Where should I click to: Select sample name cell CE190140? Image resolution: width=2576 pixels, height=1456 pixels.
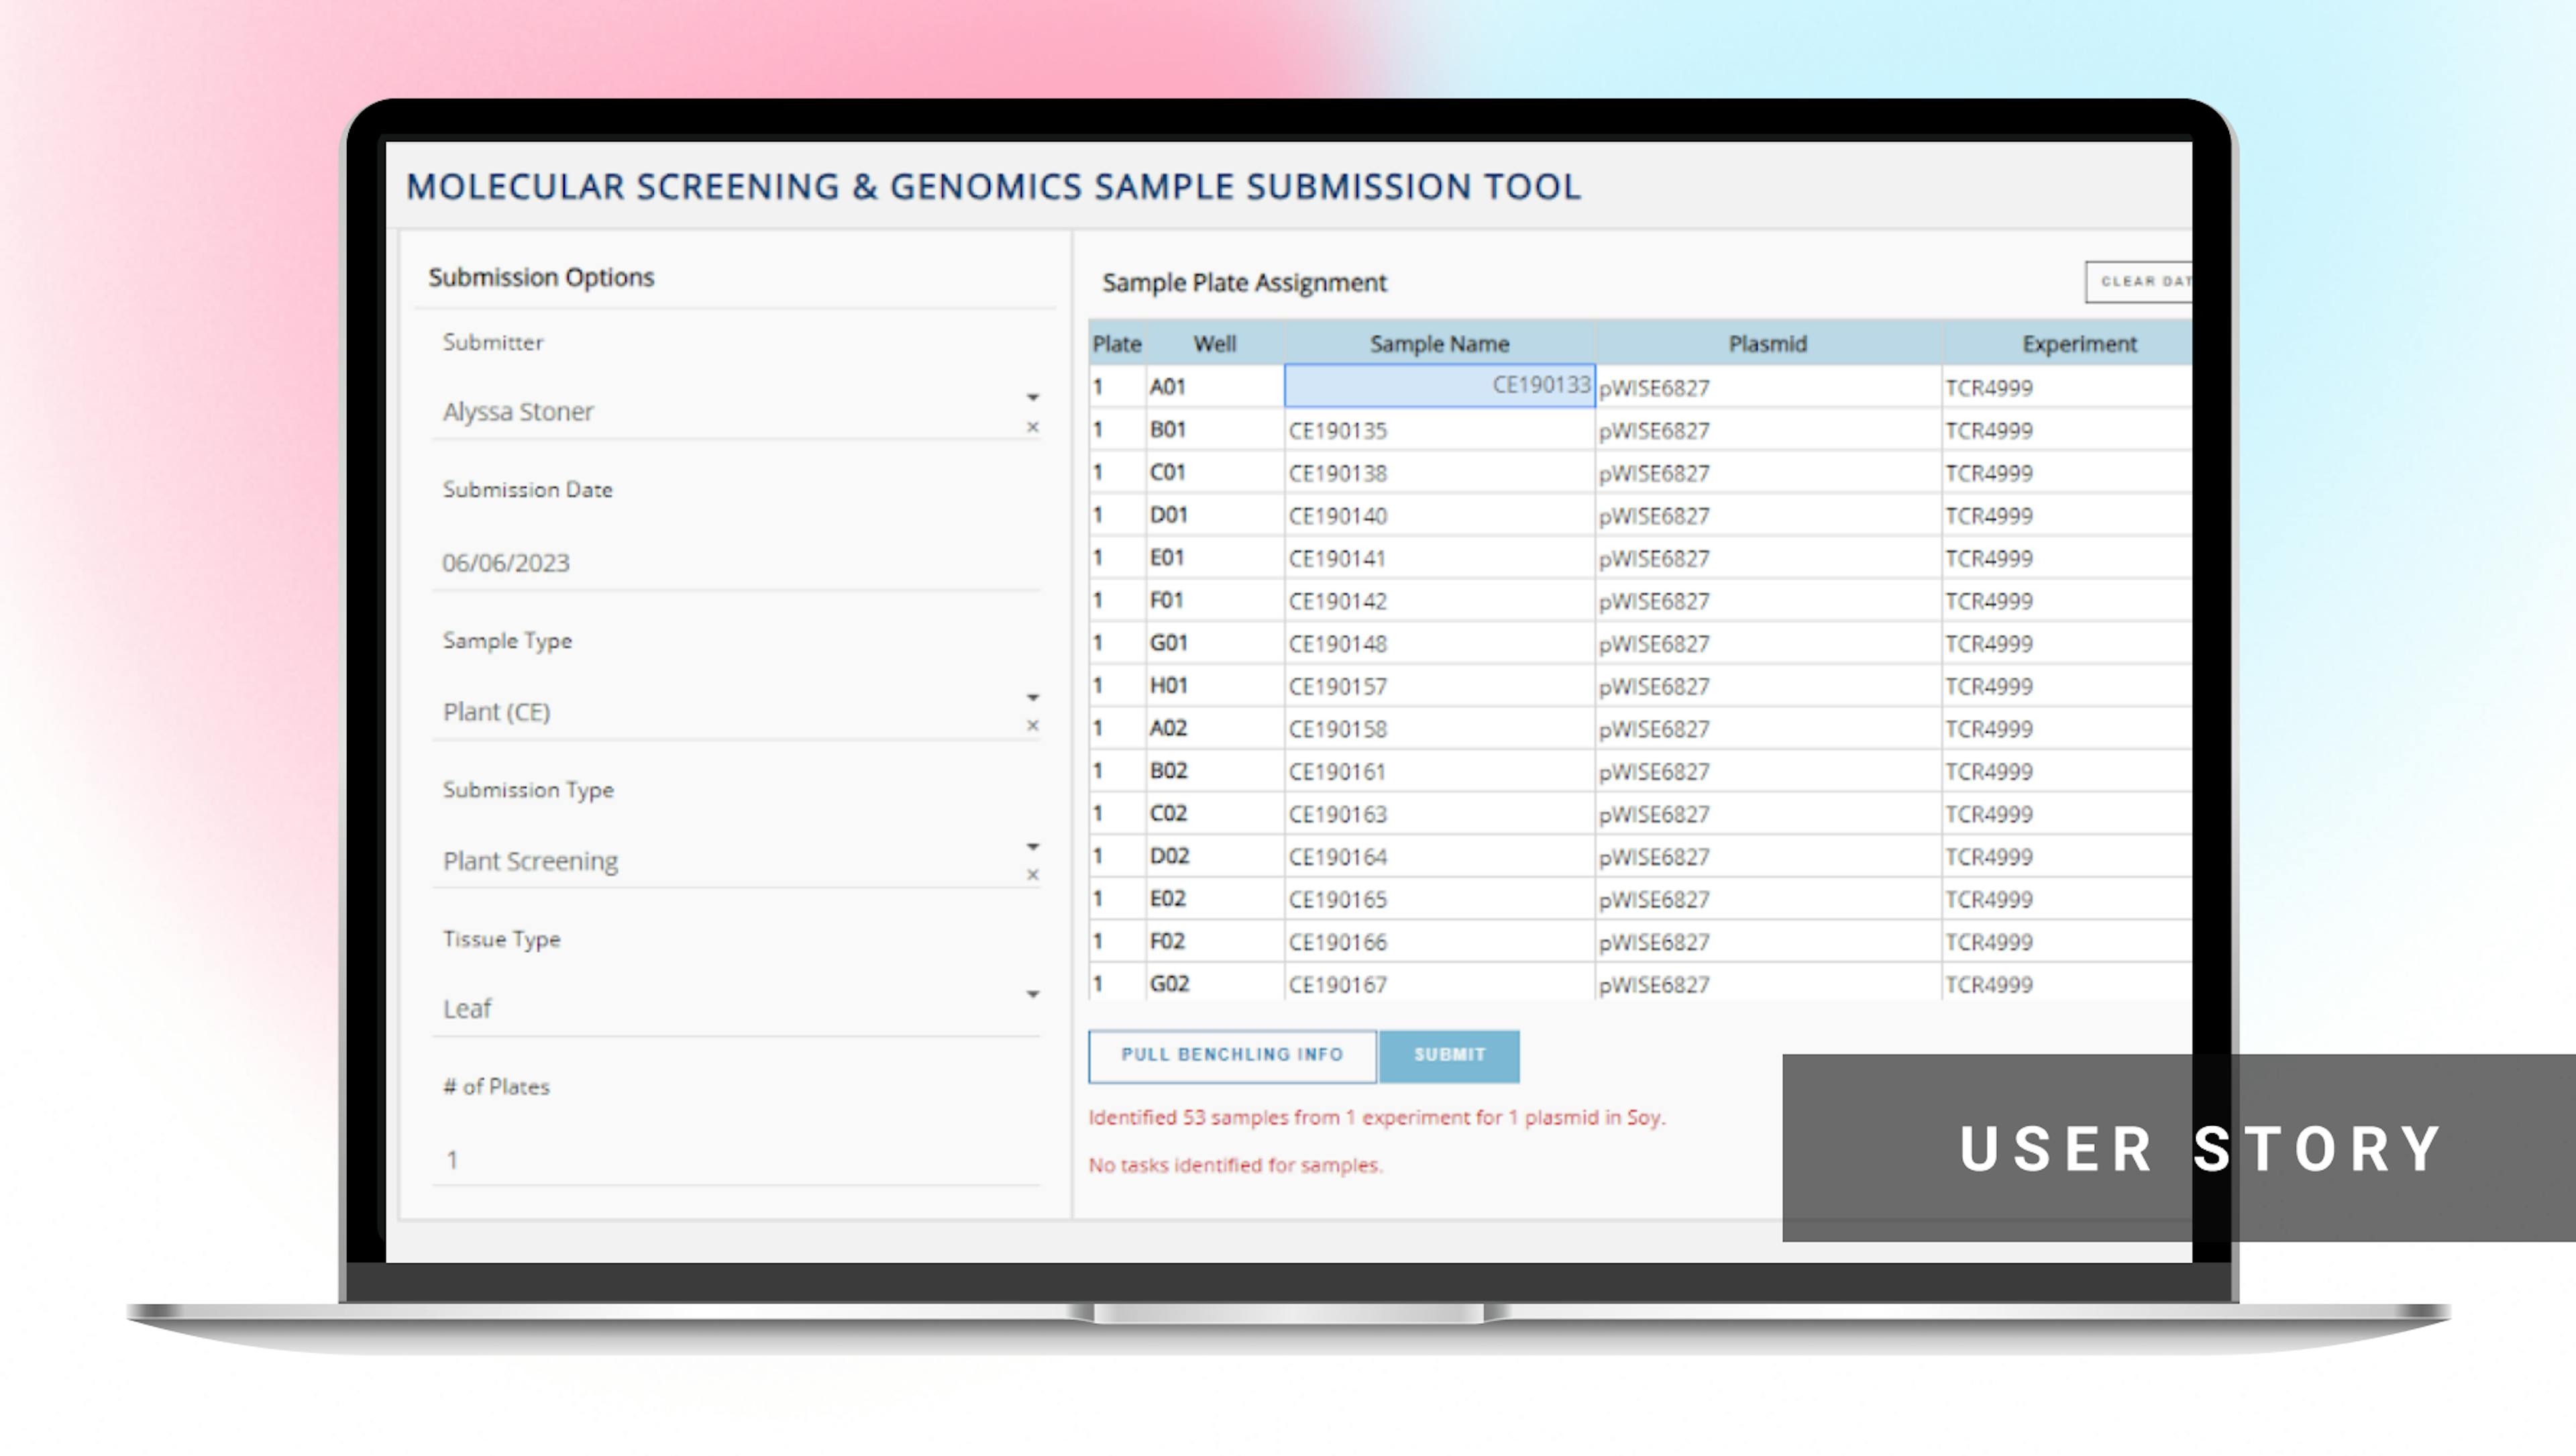point(1439,516)
